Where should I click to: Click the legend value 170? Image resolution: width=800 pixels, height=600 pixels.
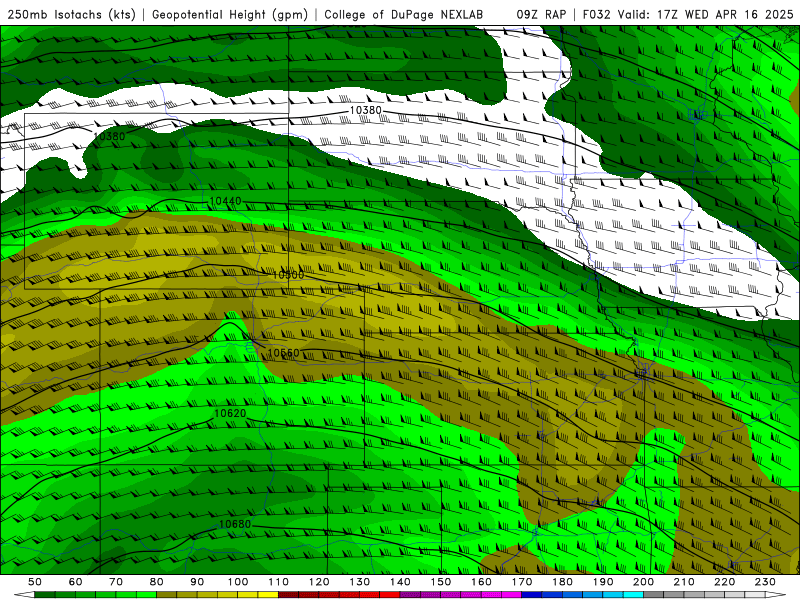point(522,582)
